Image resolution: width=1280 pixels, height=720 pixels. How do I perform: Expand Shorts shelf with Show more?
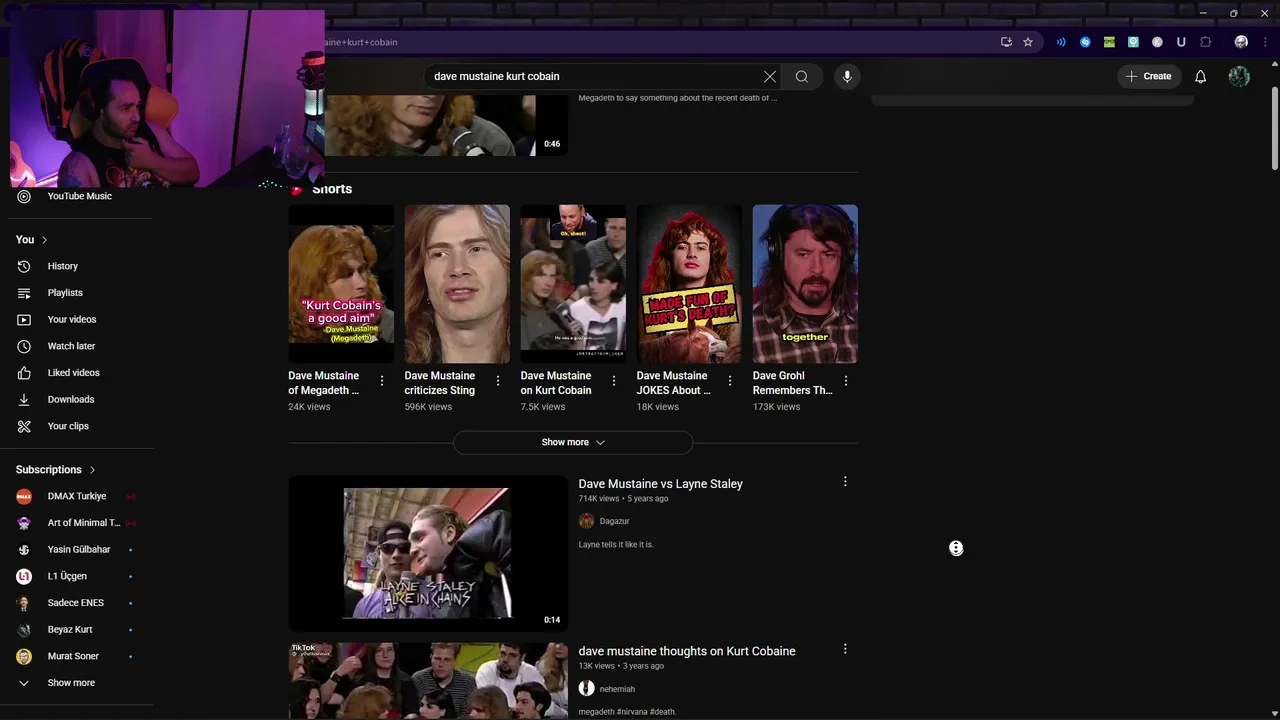tap(573, 442)
